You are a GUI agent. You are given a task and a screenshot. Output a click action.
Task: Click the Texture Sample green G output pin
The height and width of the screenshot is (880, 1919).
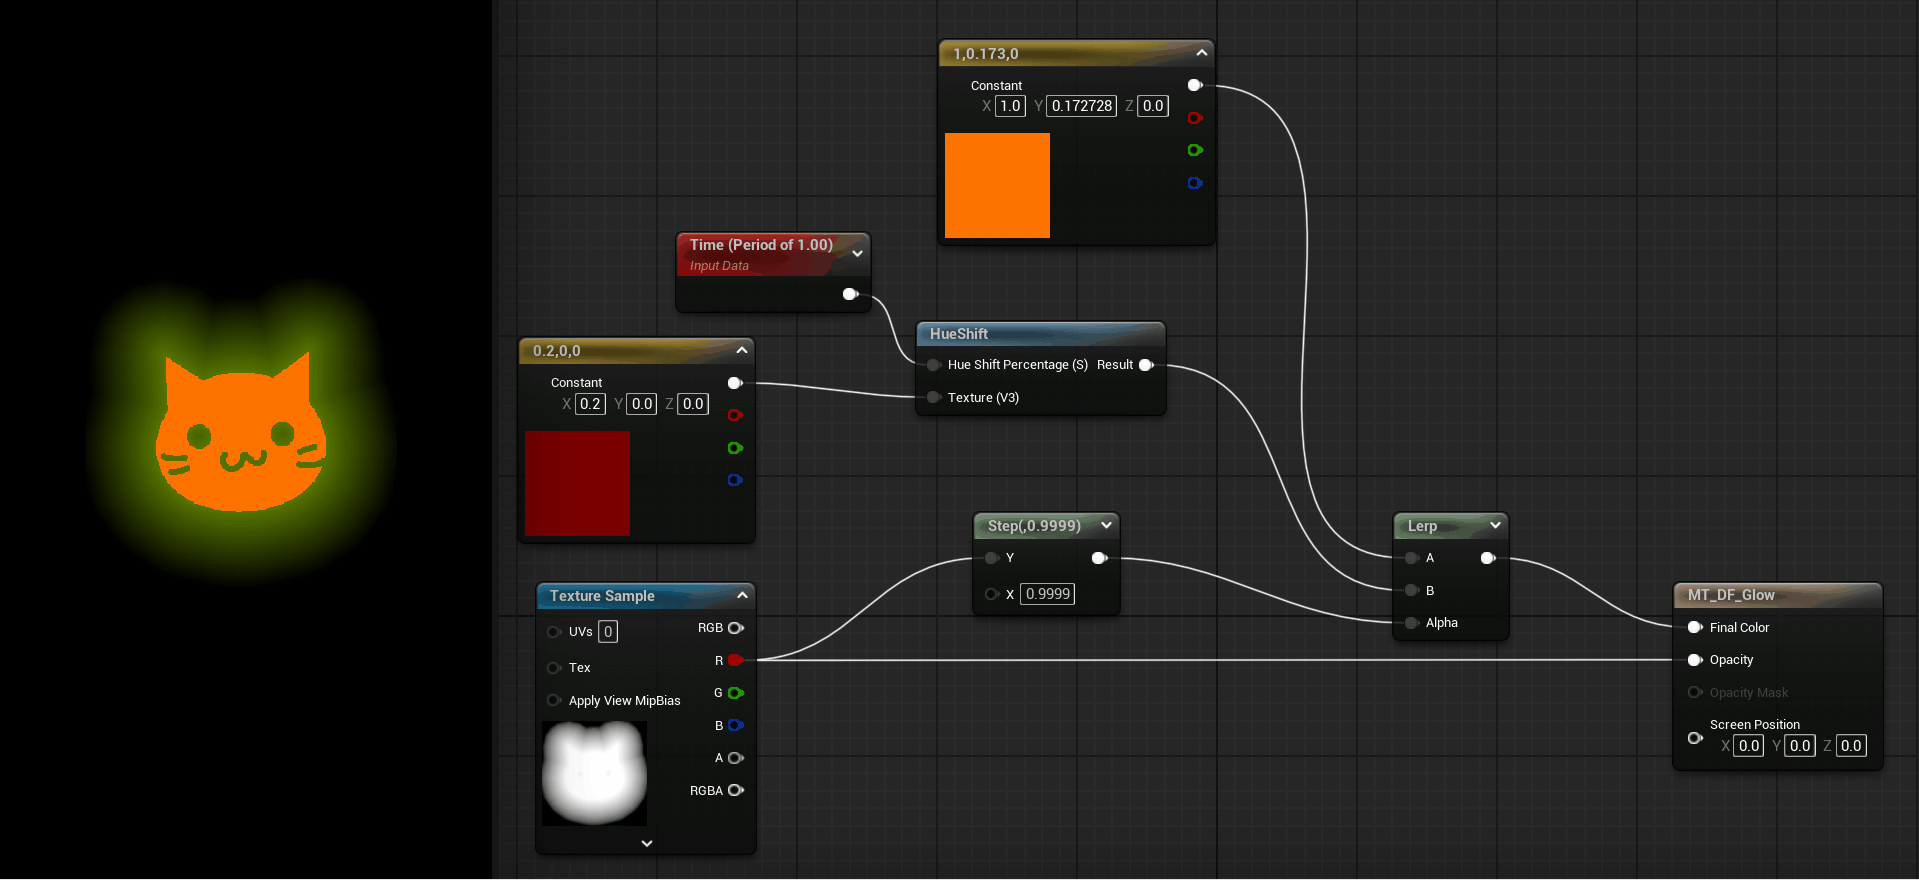(x=735, y=693)
